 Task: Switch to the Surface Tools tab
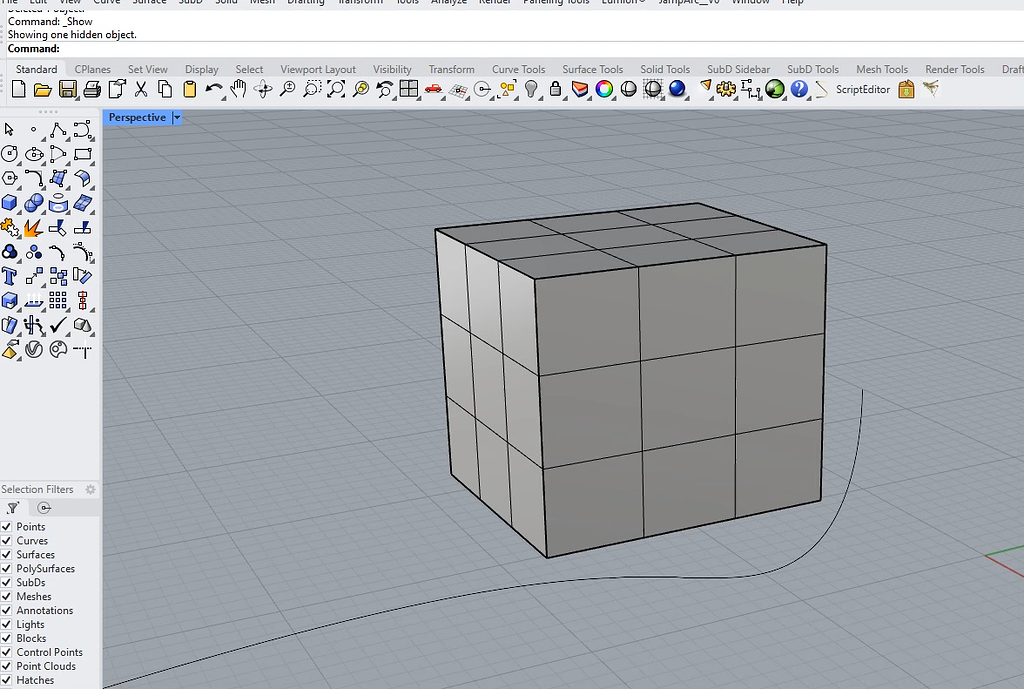(592, 69)
